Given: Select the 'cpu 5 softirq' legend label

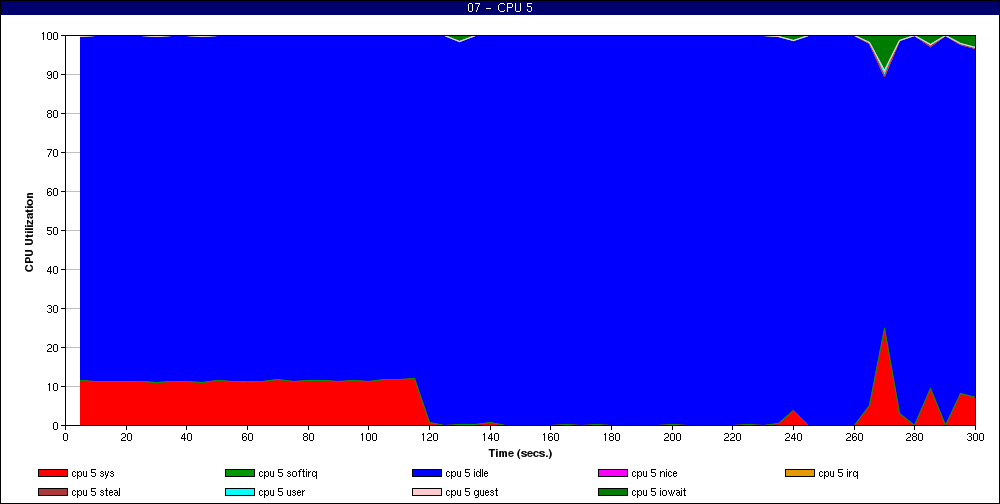Looking at the screenshot, I should (288, 473).
